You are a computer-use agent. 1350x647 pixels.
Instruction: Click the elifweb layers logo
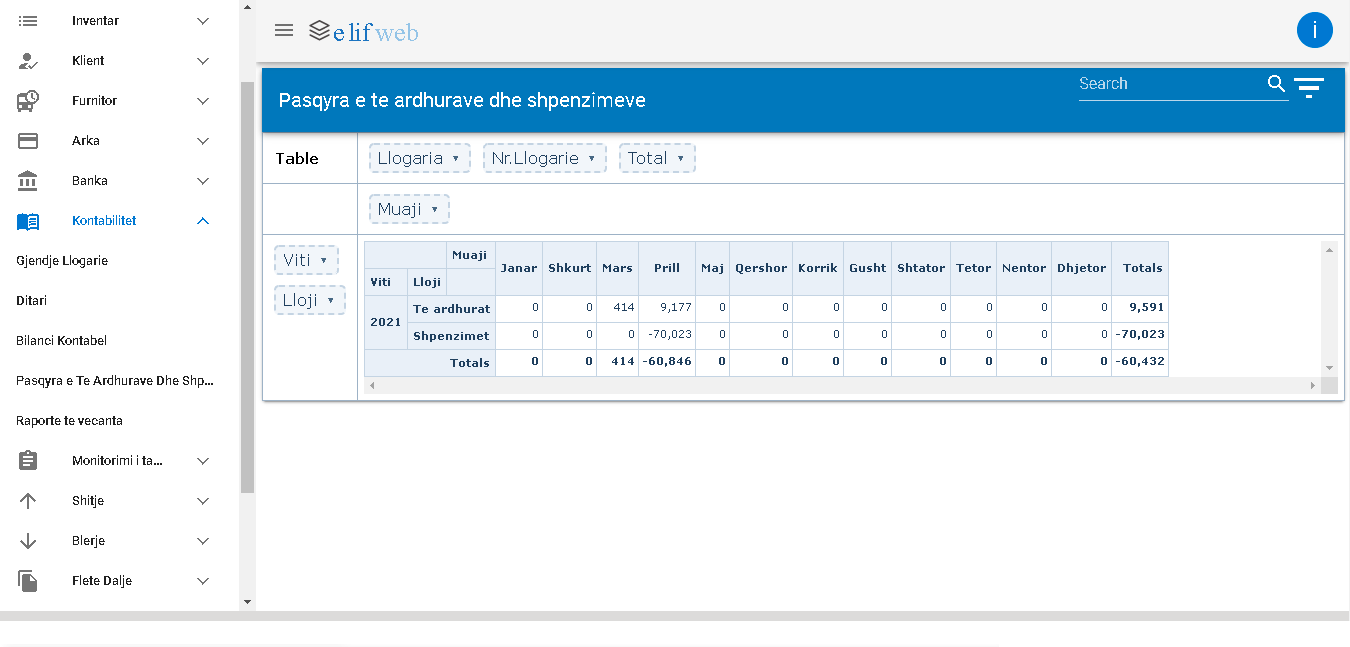tap(319, 31)
